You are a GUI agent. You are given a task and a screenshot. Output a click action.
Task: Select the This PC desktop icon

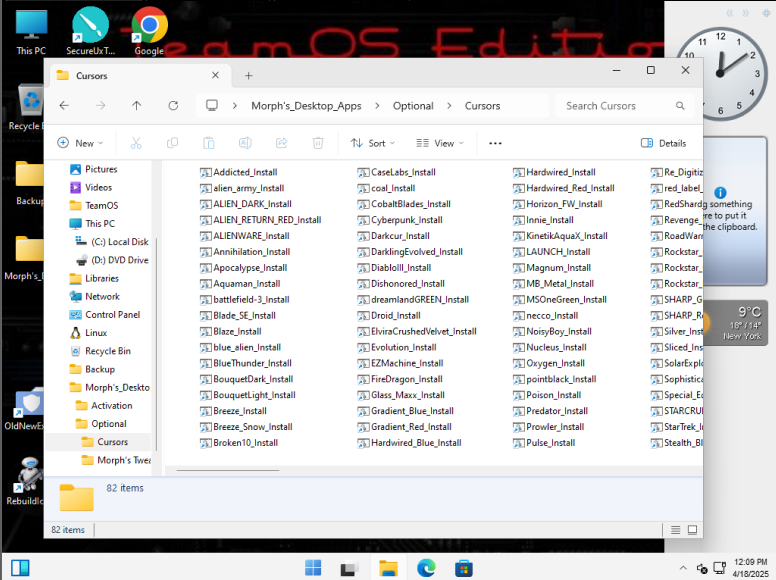tap(31, 31)
